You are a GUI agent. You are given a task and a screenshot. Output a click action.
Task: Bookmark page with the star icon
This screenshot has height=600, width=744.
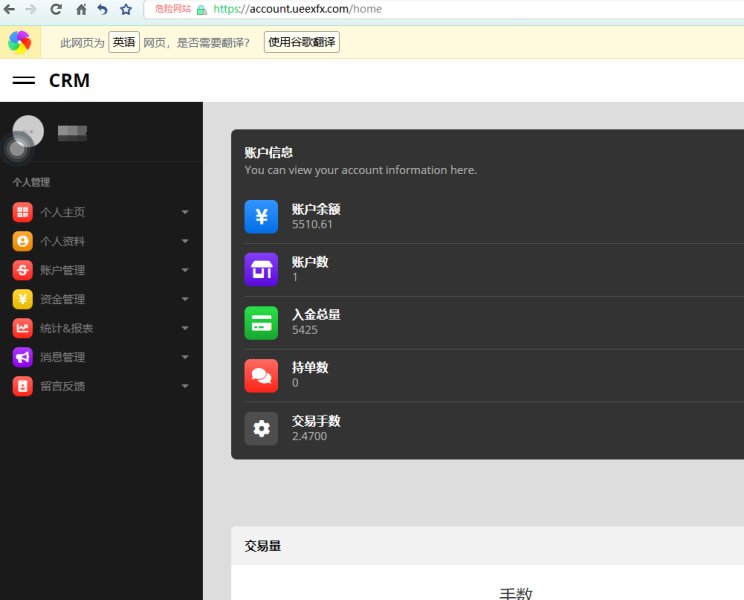click(126, 9)
